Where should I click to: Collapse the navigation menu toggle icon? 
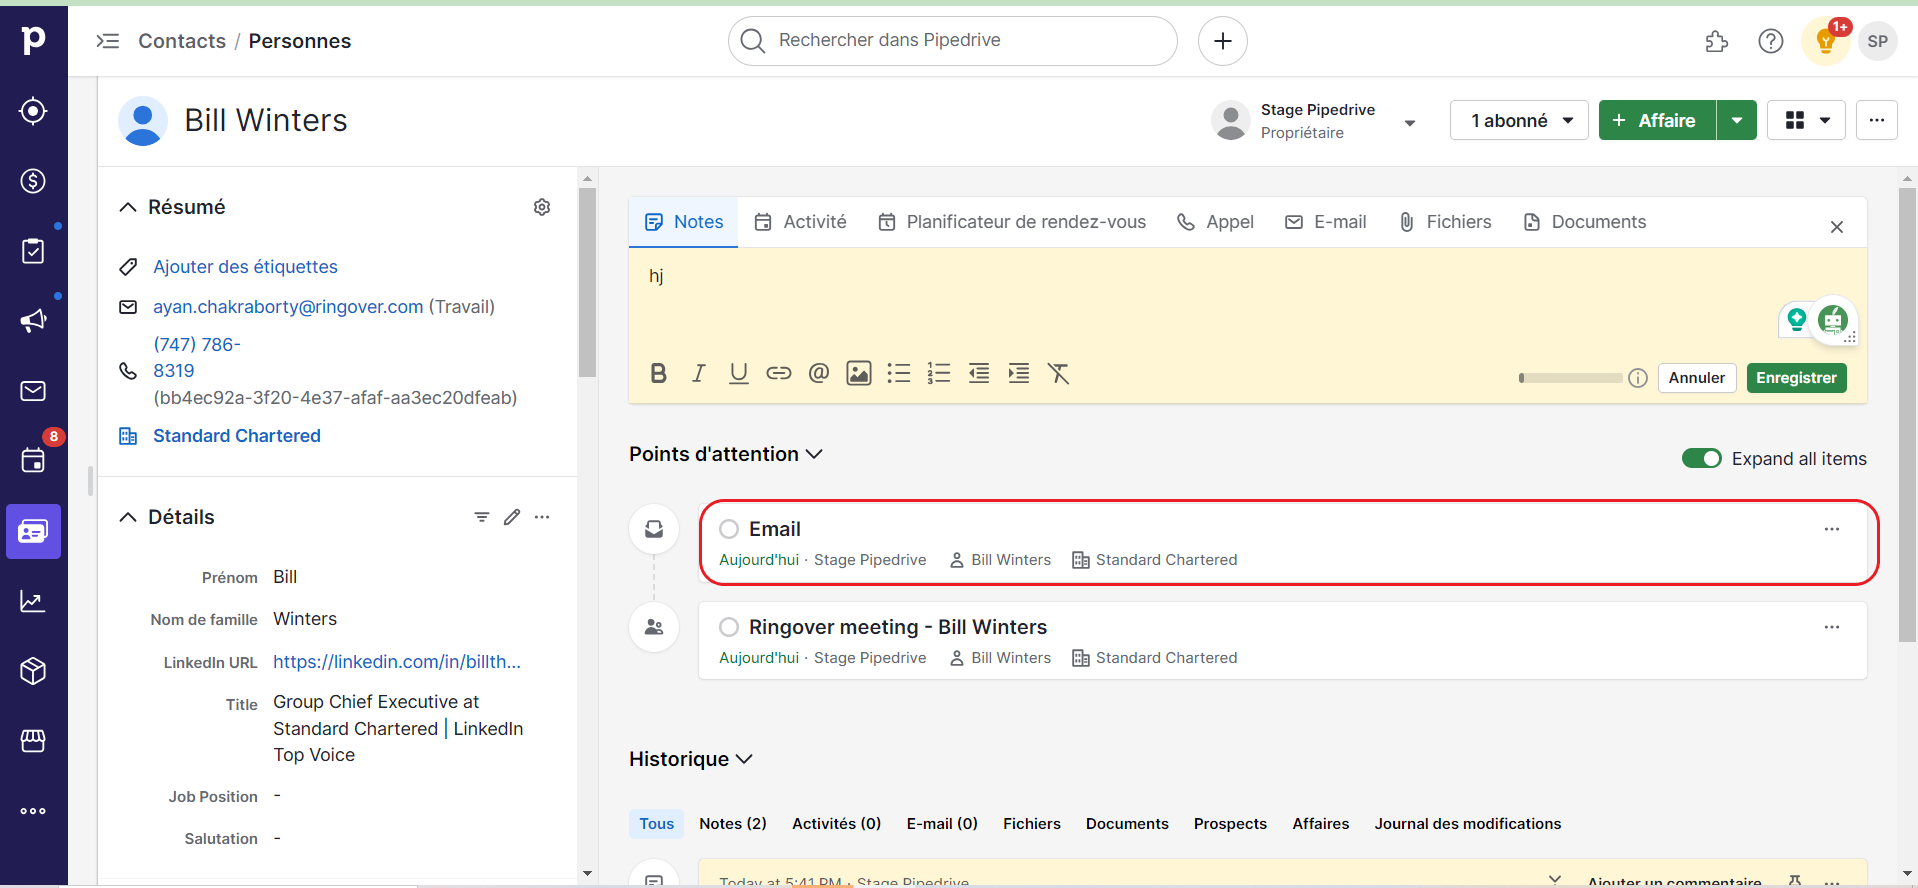(108, 41)
